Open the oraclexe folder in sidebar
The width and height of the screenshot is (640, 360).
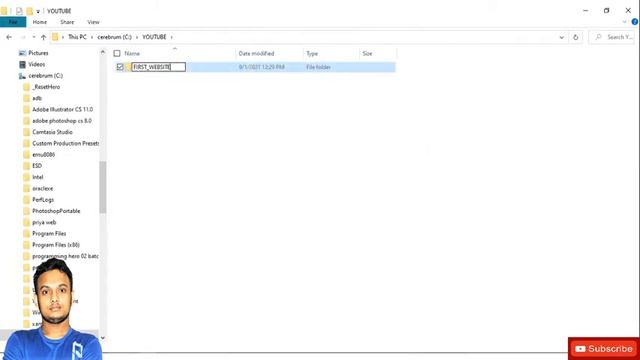pos(42,189)
